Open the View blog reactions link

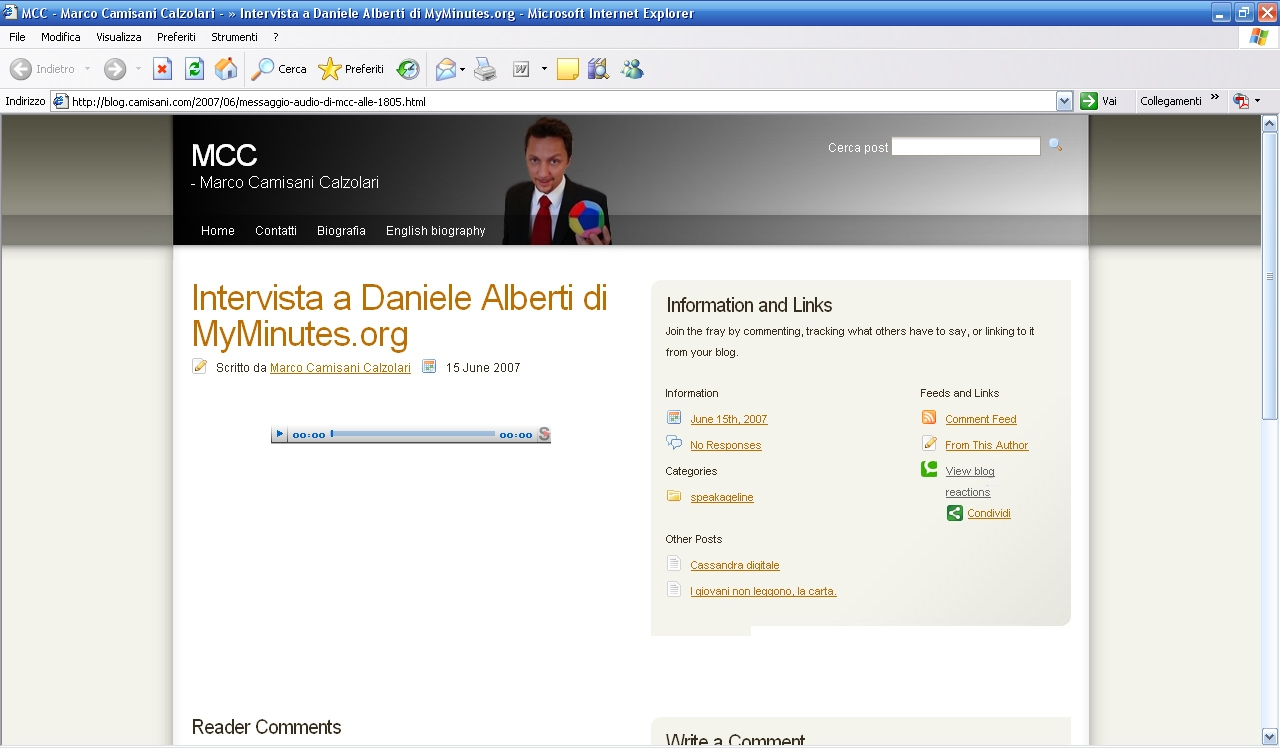970,481
